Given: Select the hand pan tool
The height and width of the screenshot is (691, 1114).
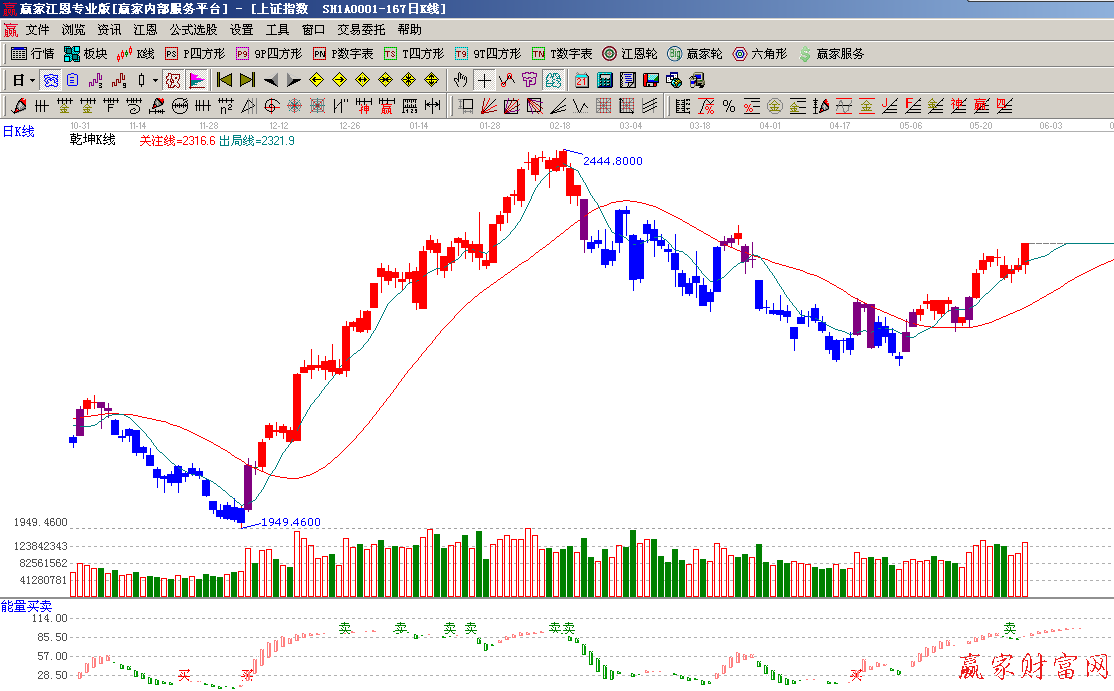Looking at the screenshot, I should [x=460, y=80].
